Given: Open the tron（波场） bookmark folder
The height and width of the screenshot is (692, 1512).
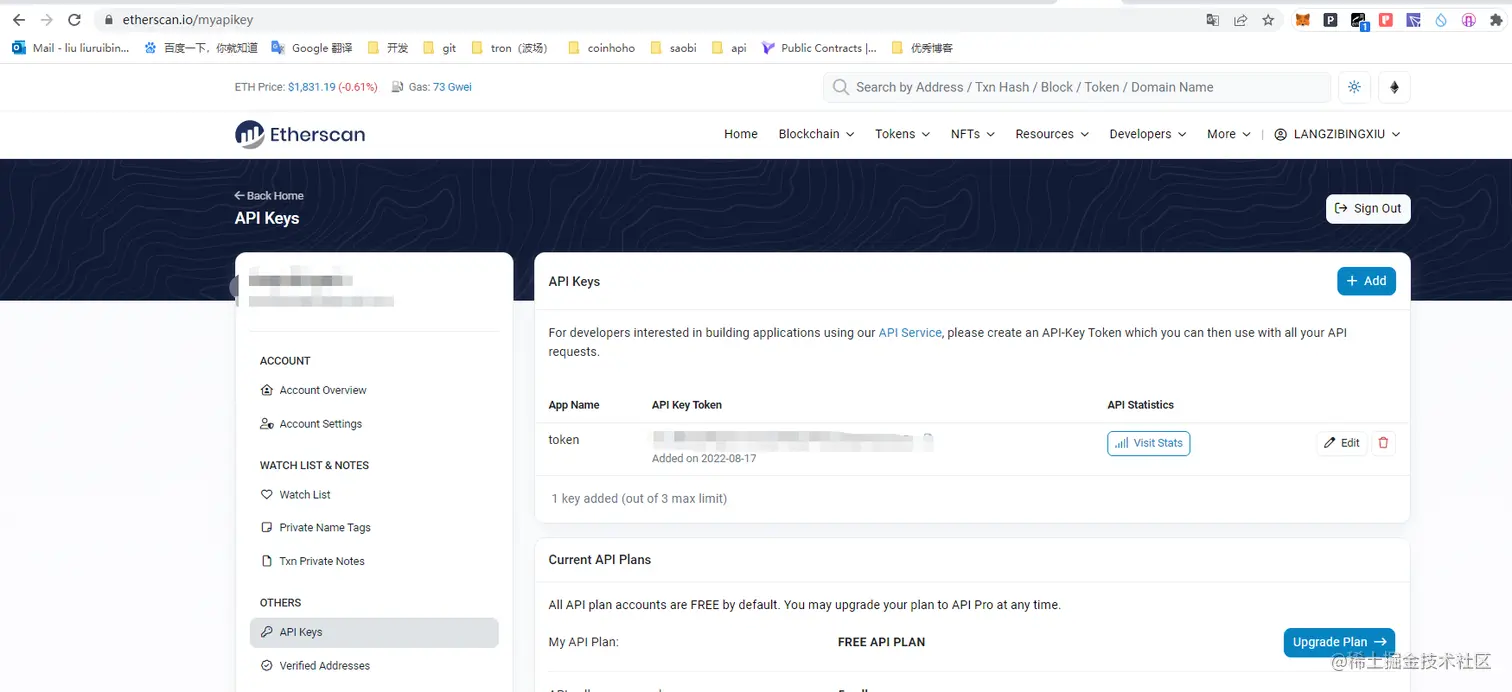Looking at the screenshot, I should coord(510,48).
